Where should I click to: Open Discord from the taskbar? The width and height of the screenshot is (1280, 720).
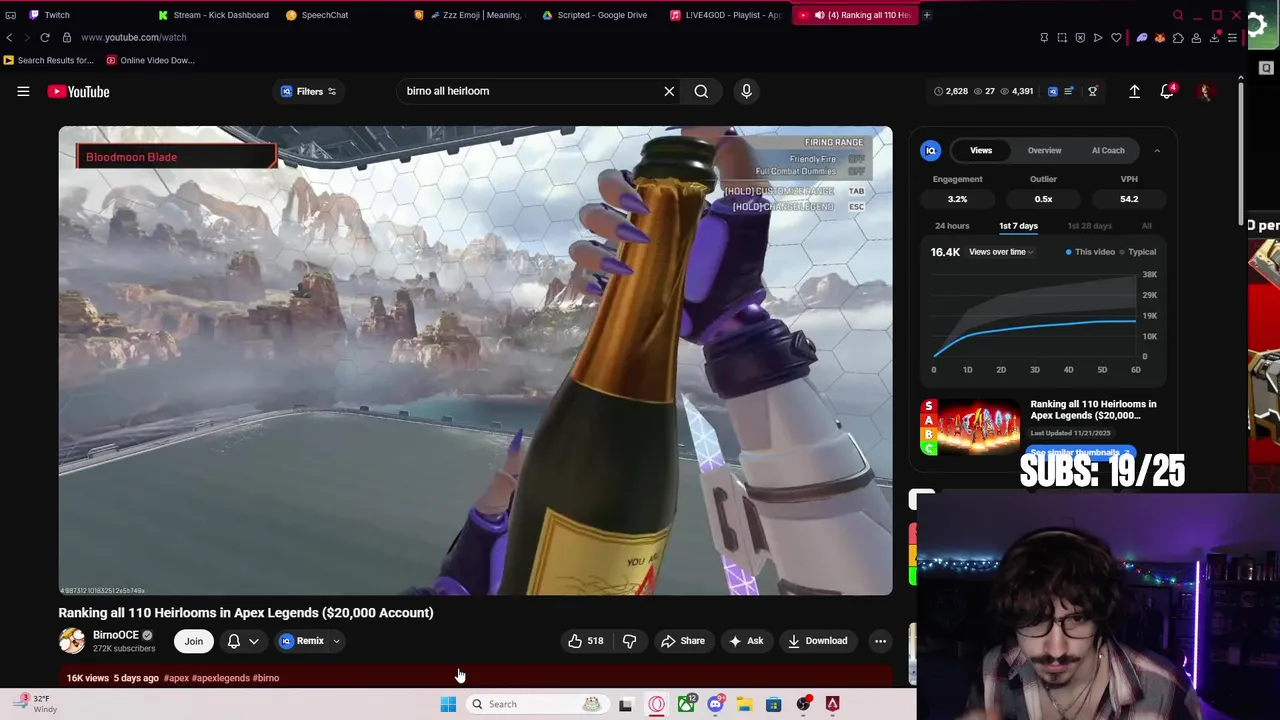click(715, 704)
